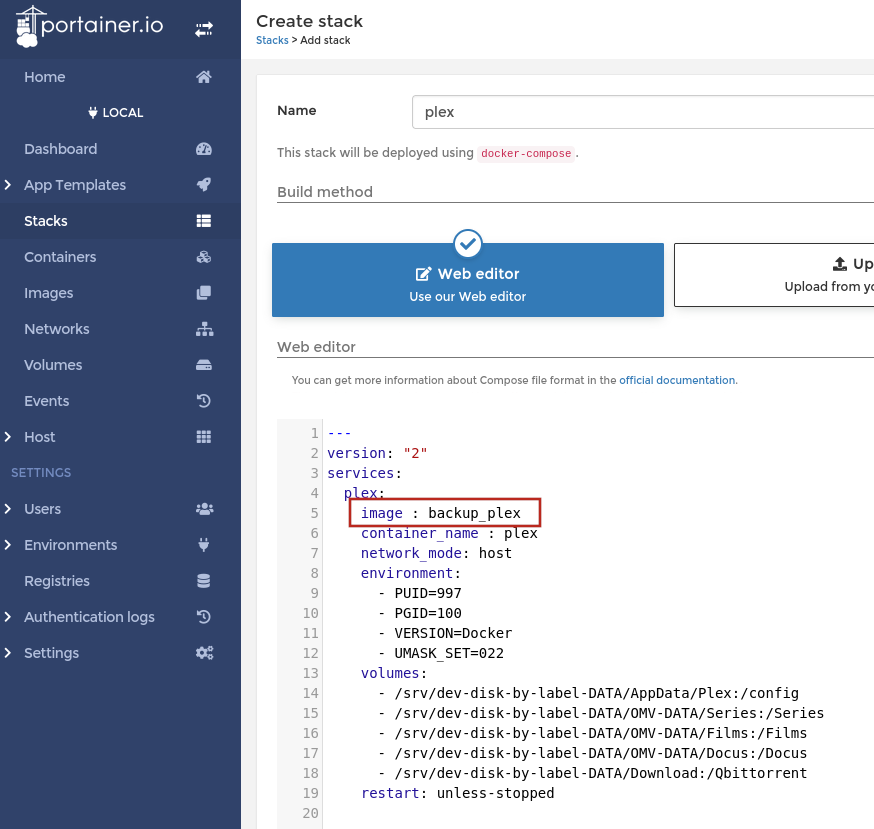Expand the App Templates chevron
Screen dimensions: 874x829
8,185
